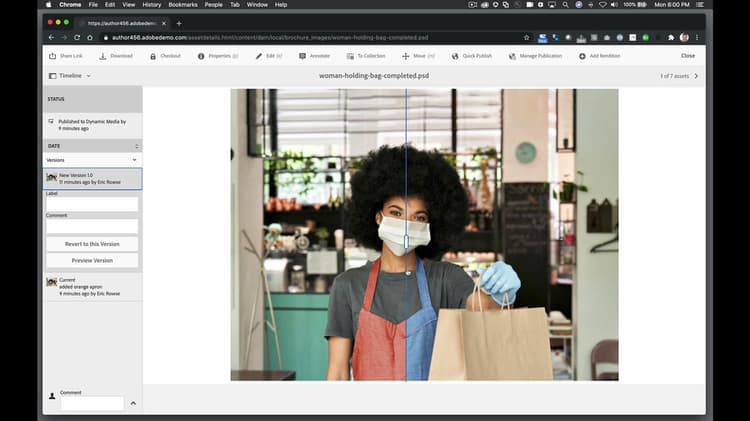
Task: Grab the image comparison slider handle
Action: tap(406, 241)
